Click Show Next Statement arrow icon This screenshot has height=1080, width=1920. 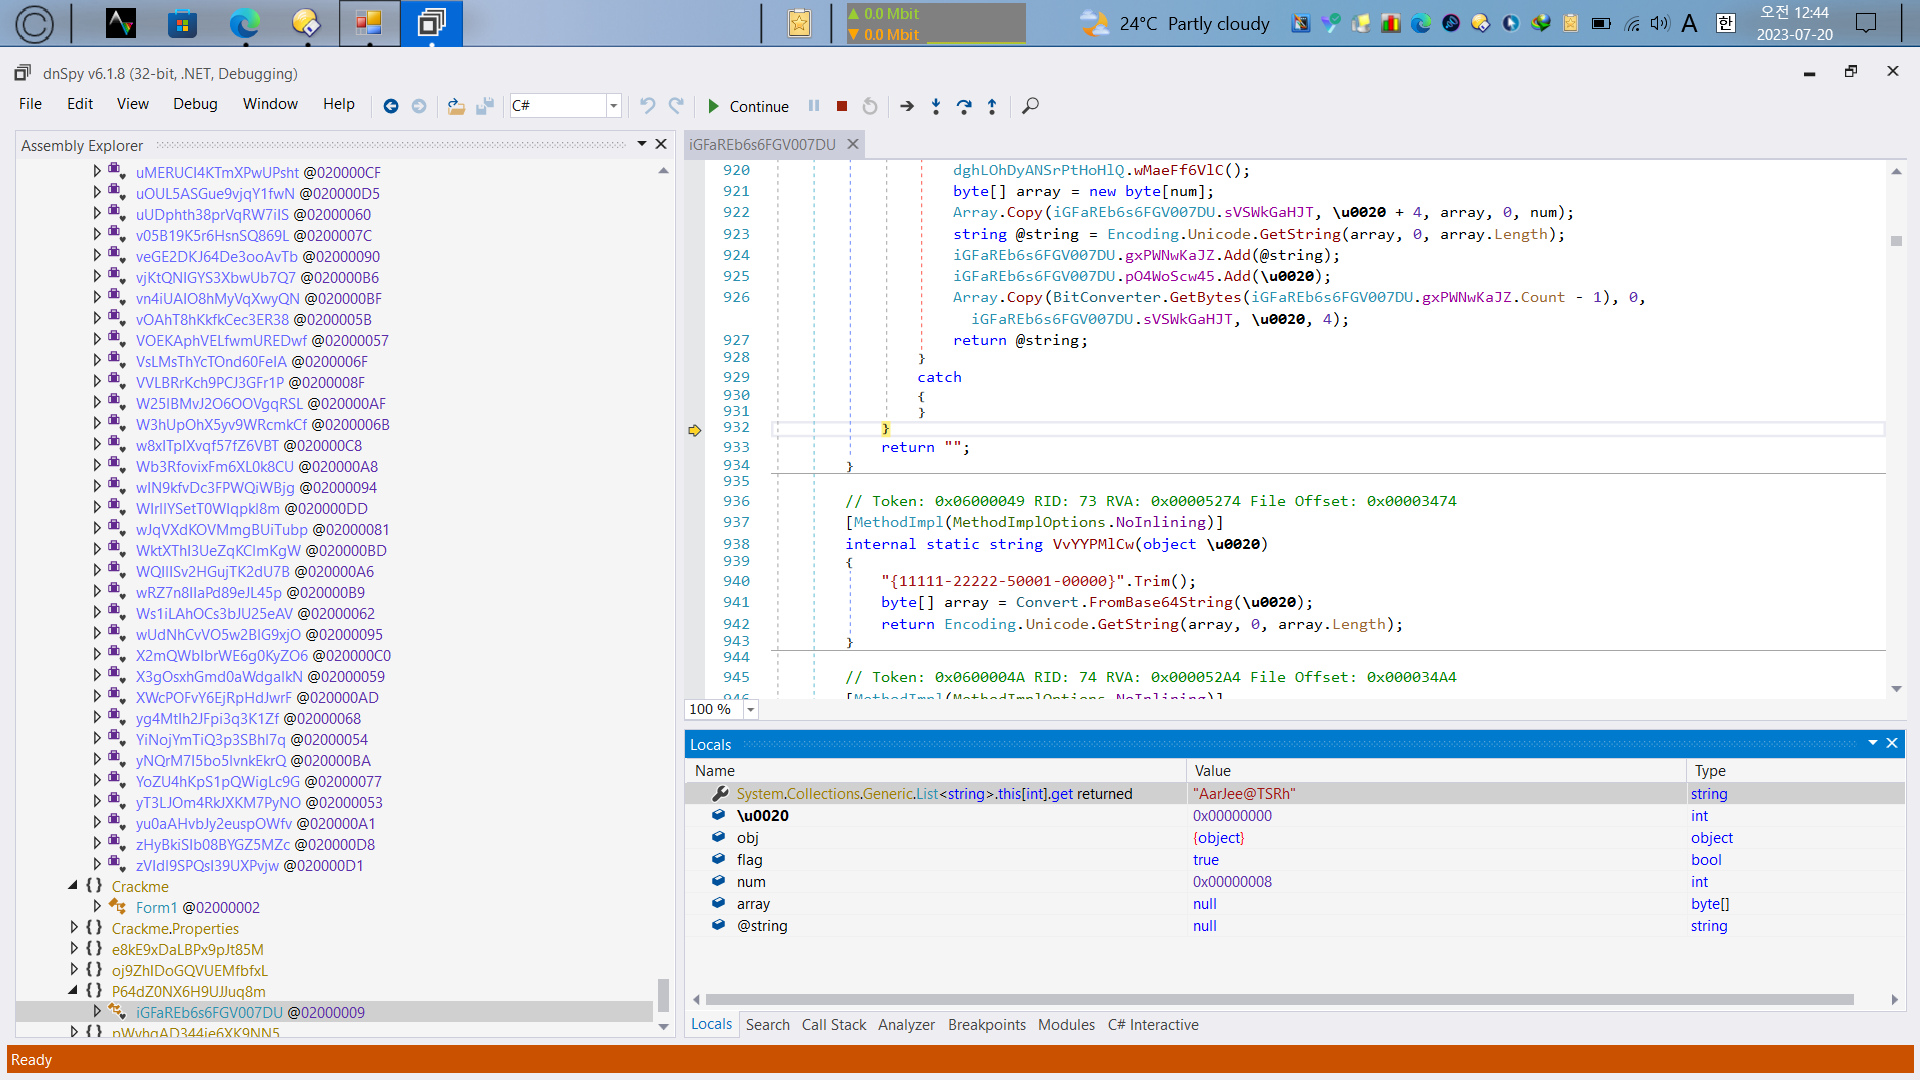[x=907, y=106]
